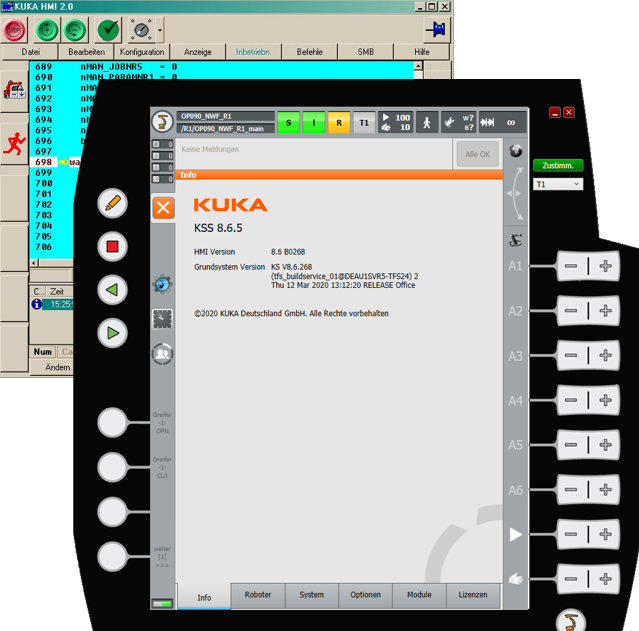
Task: Click the Zustimm. enabling button
Action: [558, 165]
